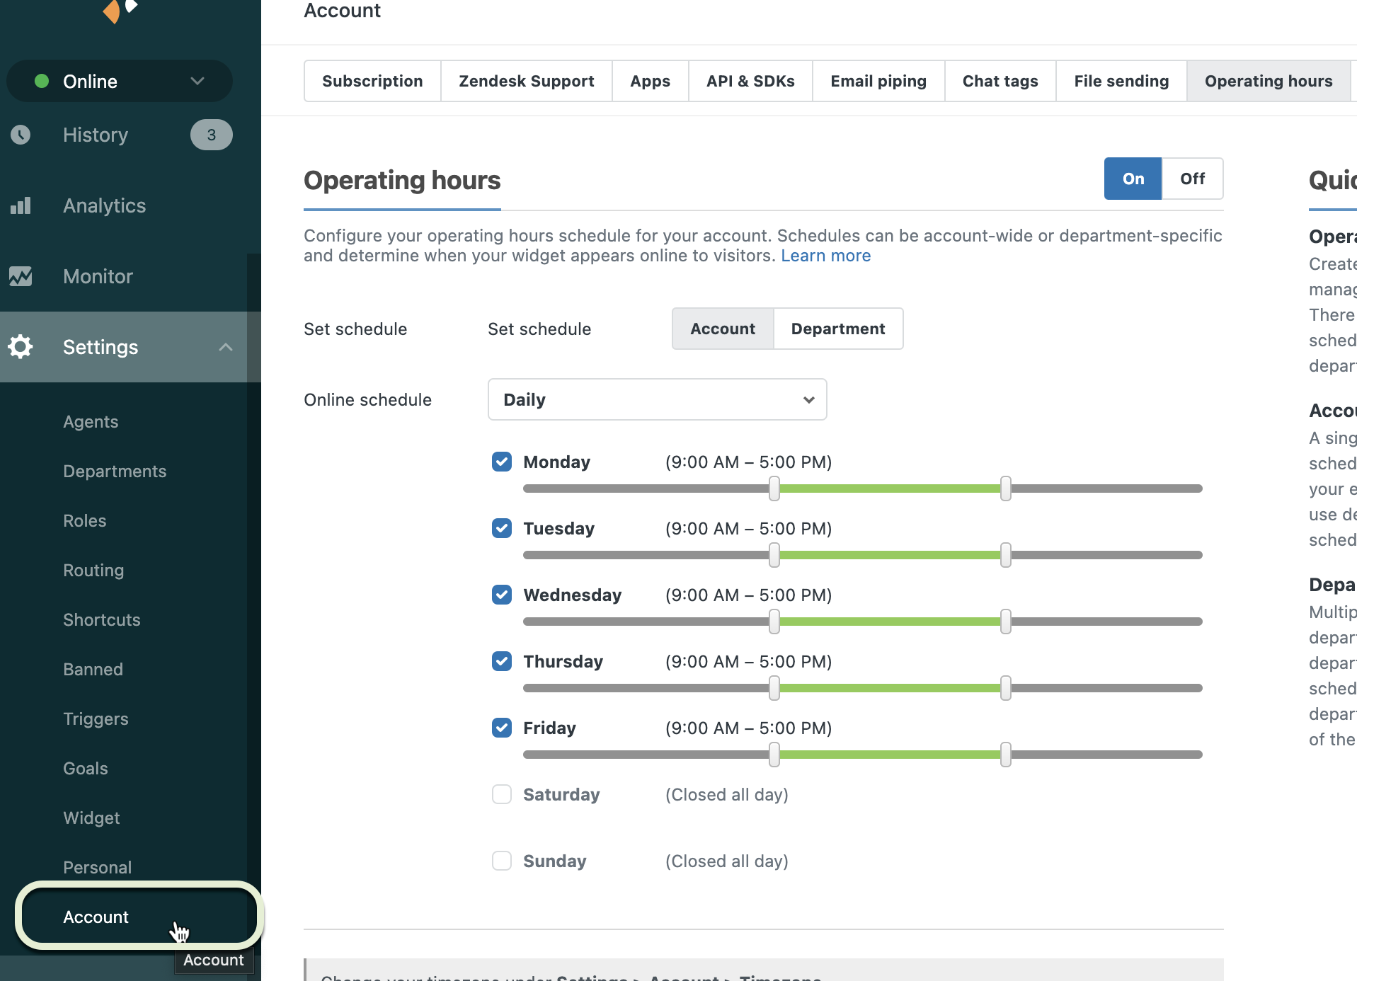The image size is (1394, 986).
Task: Open the Daily schedule dropdown
Action: coord(656,399)
